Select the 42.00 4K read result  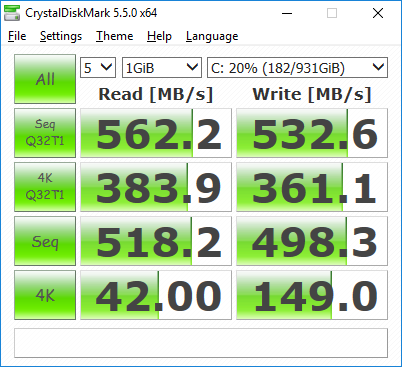tap(156, 295)
